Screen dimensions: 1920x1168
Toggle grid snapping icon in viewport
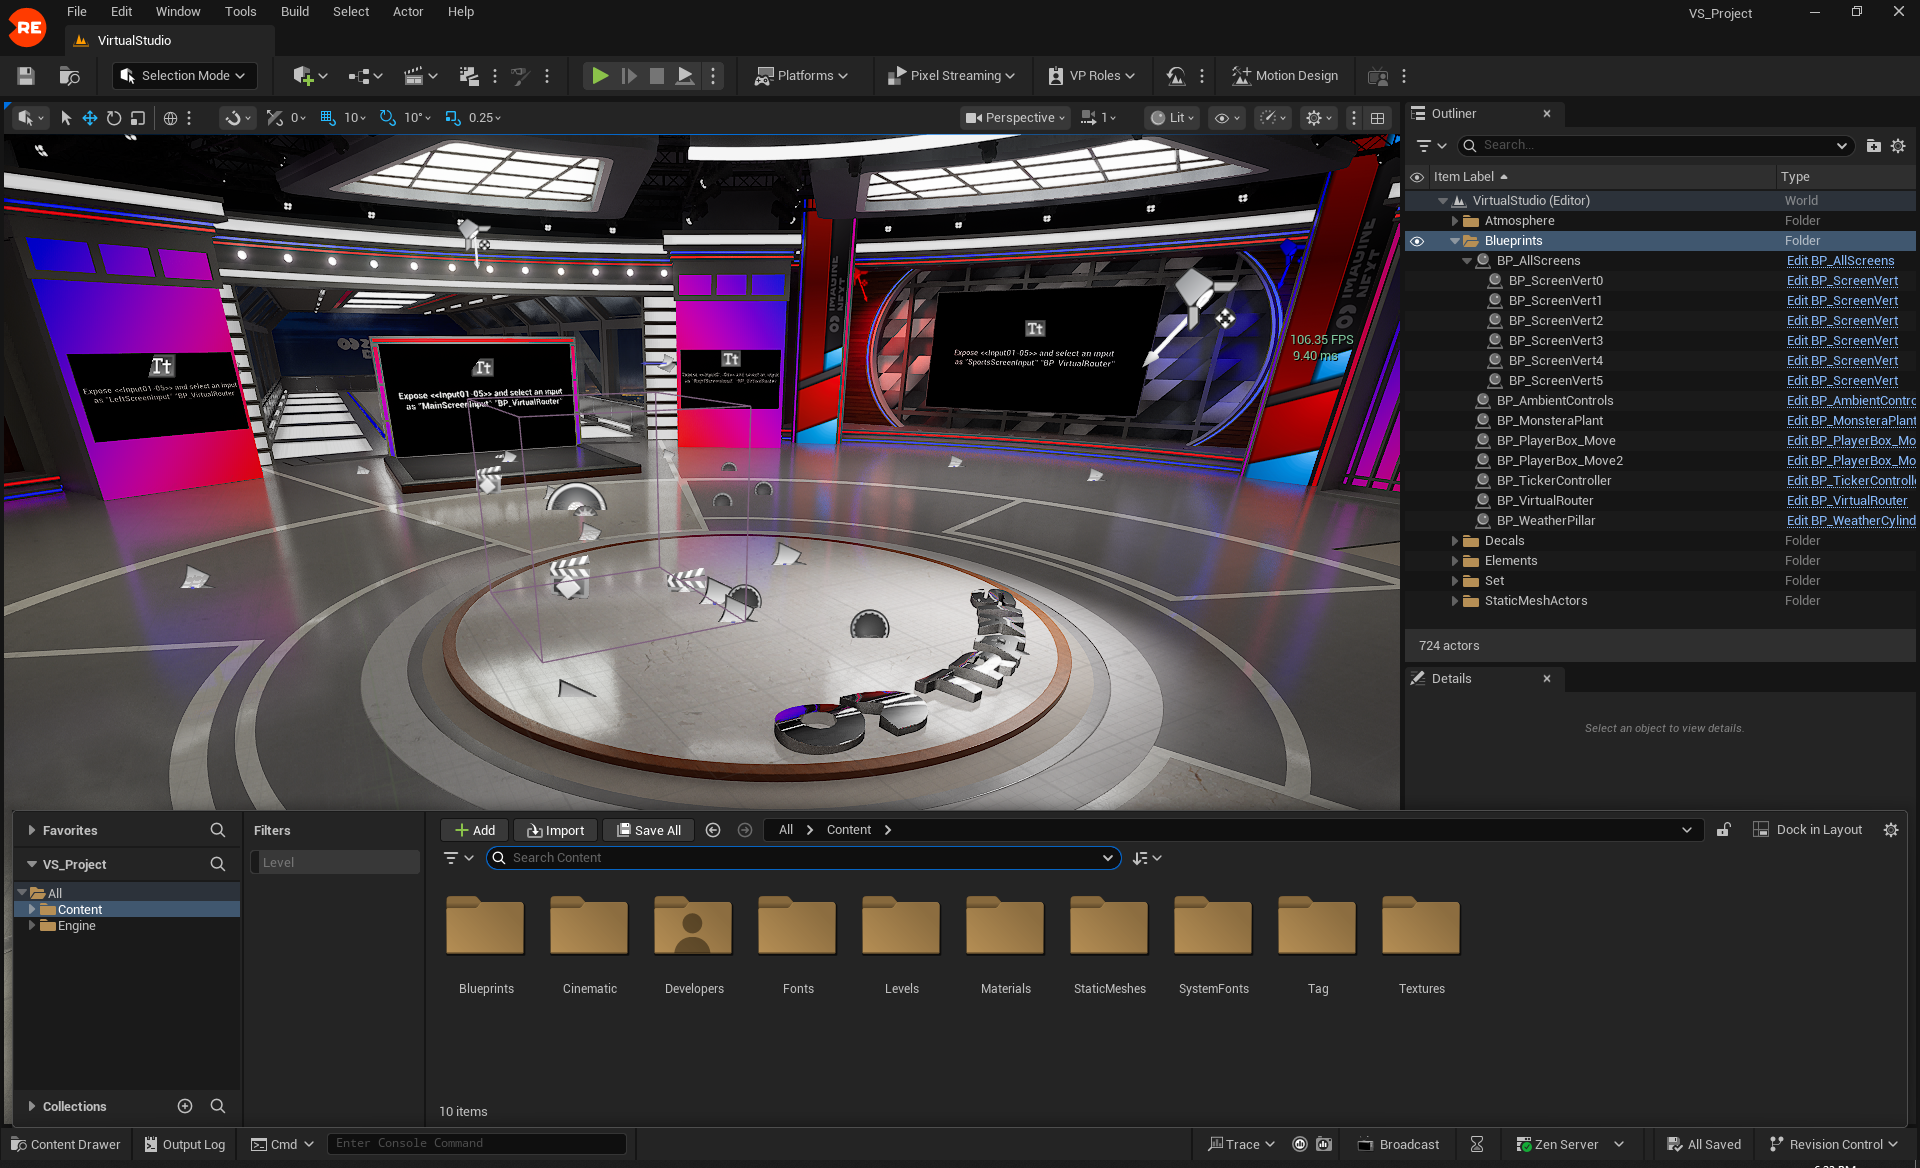[328, 118]
